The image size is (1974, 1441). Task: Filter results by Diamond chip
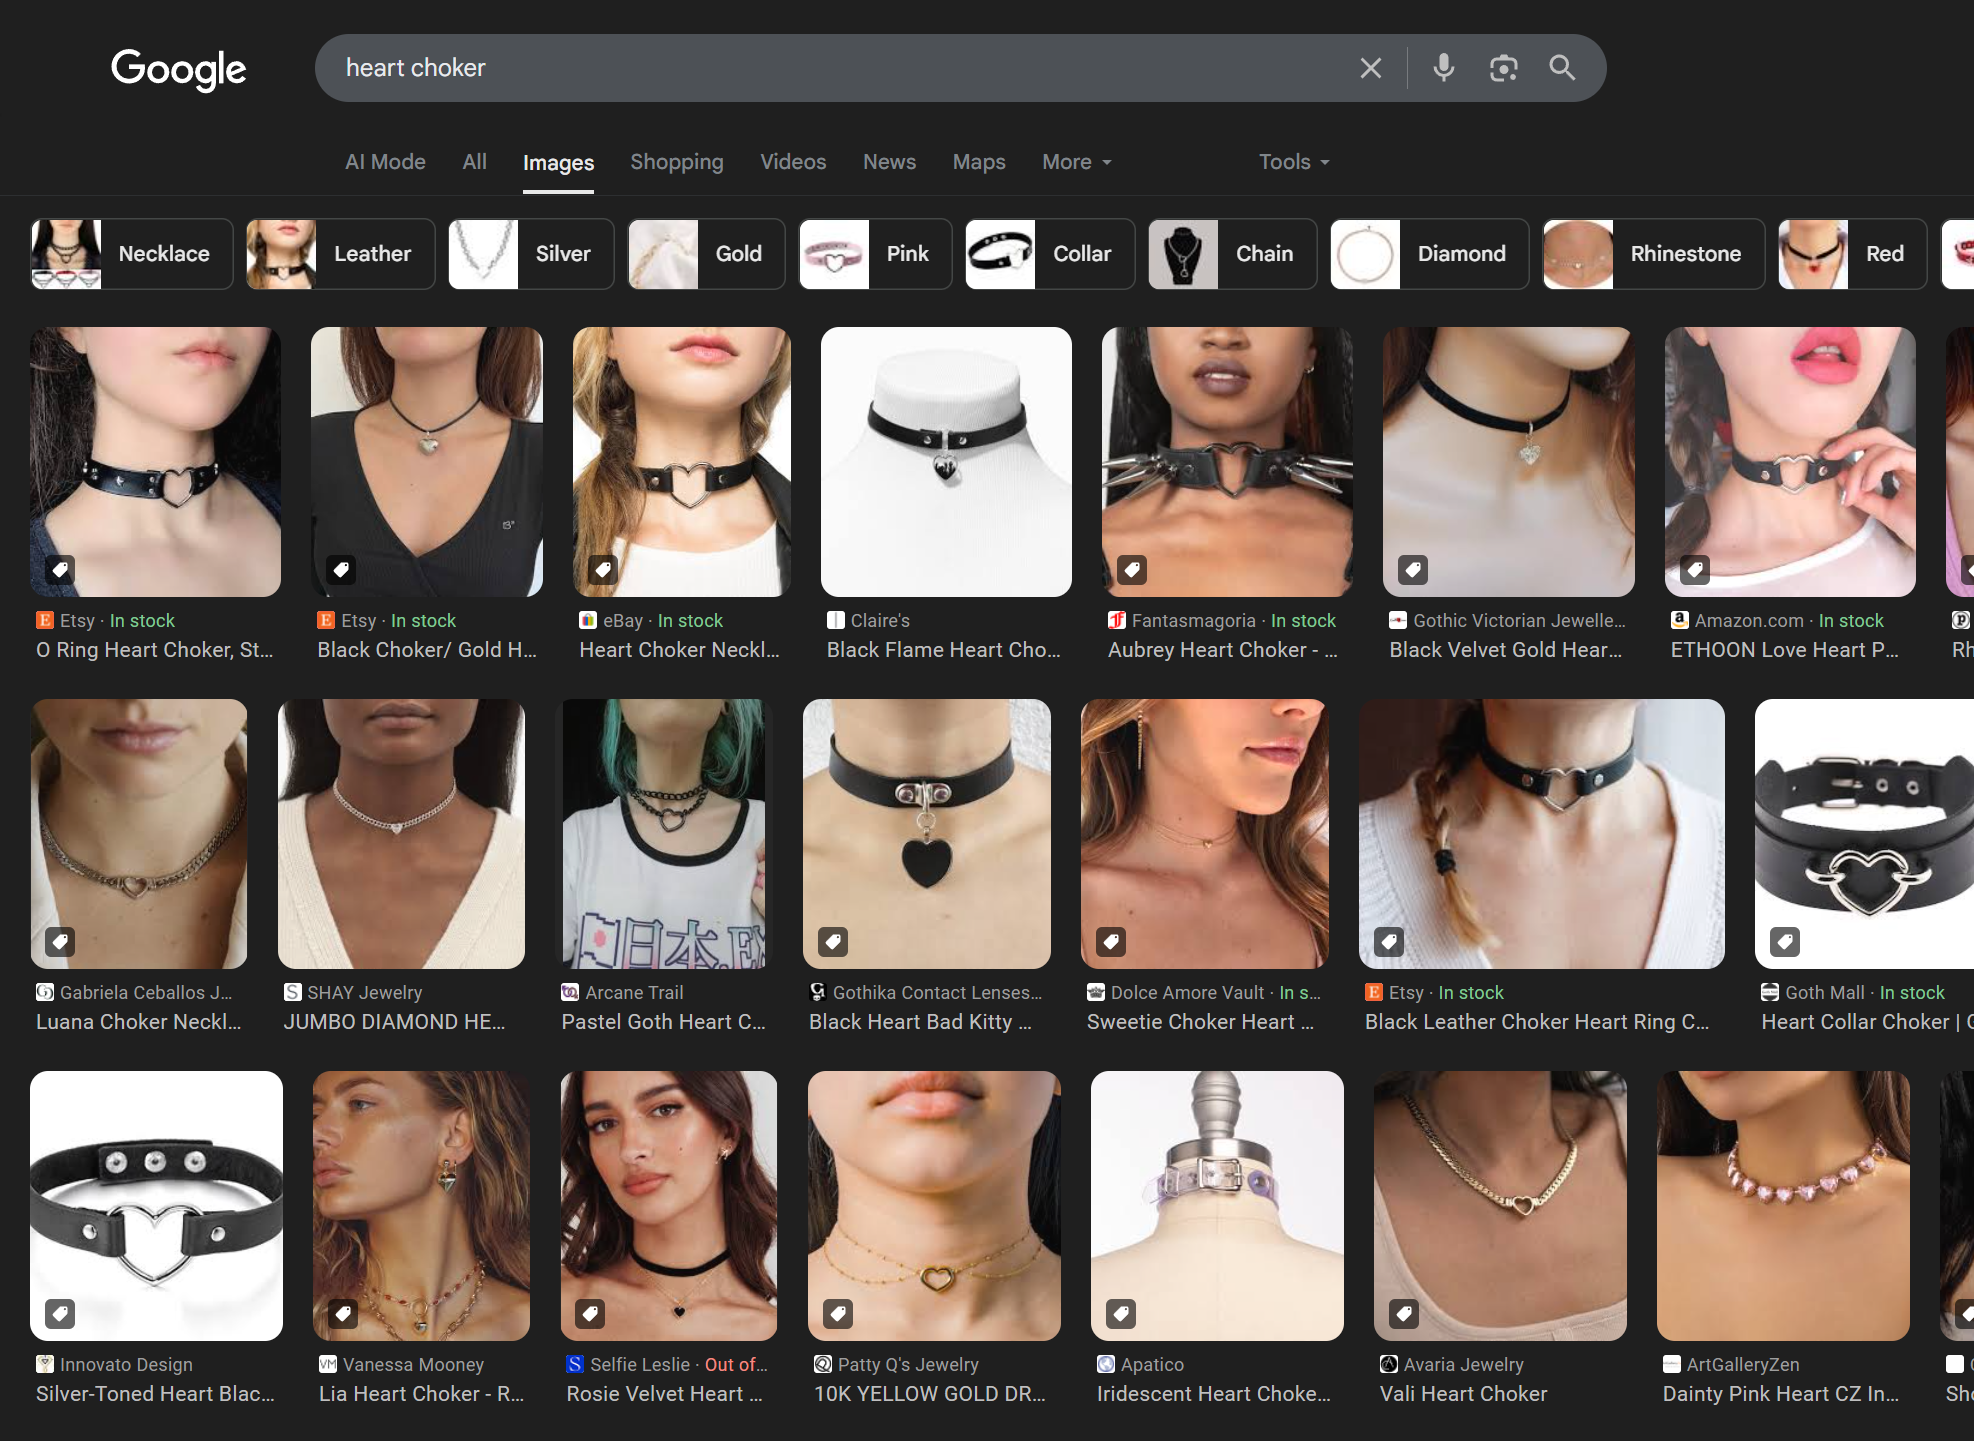tap(1429, 254)
